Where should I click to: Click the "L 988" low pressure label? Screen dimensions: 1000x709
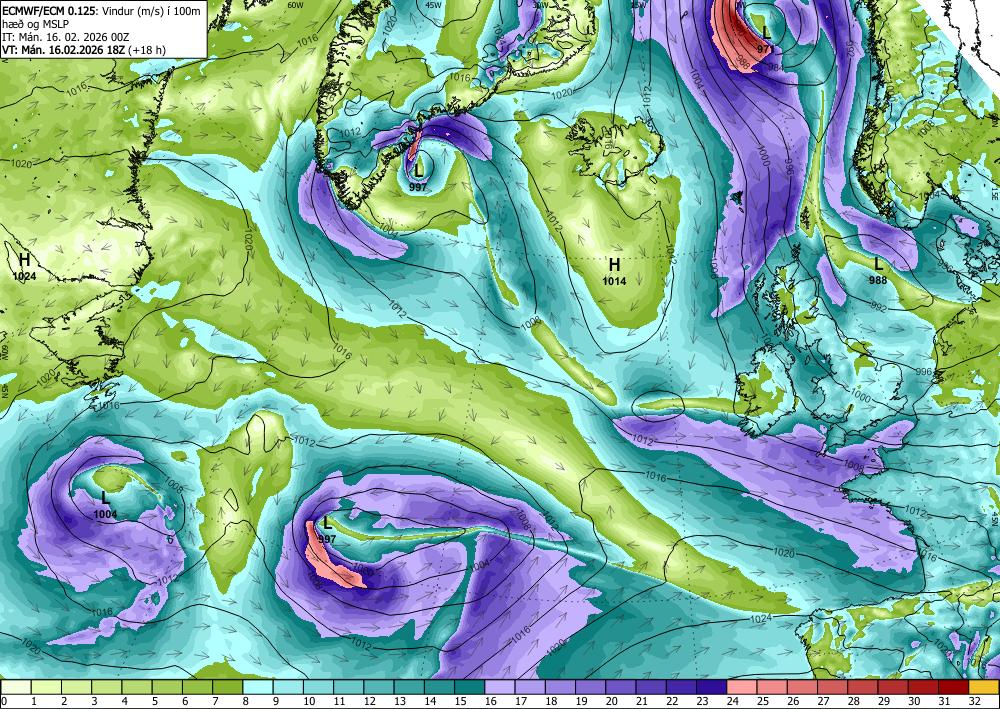(878, 270)
